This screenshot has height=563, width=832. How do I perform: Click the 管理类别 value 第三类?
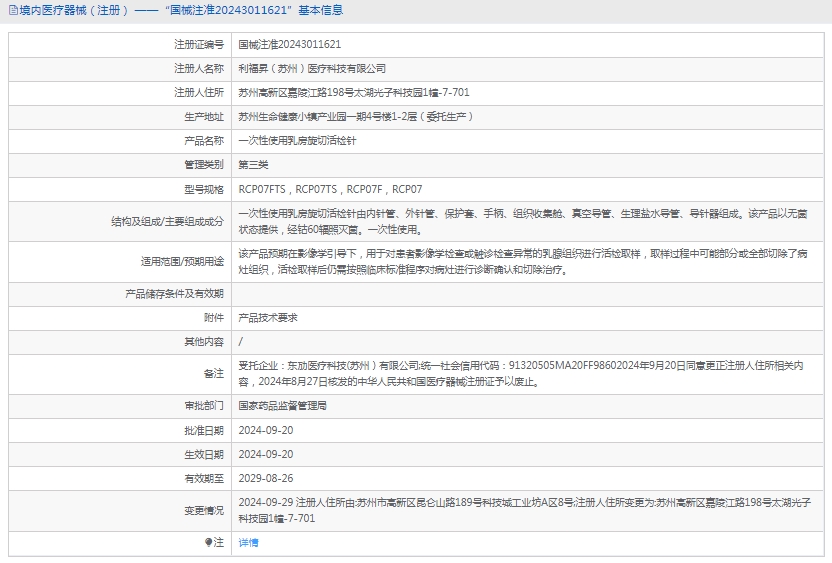[253, 165]
